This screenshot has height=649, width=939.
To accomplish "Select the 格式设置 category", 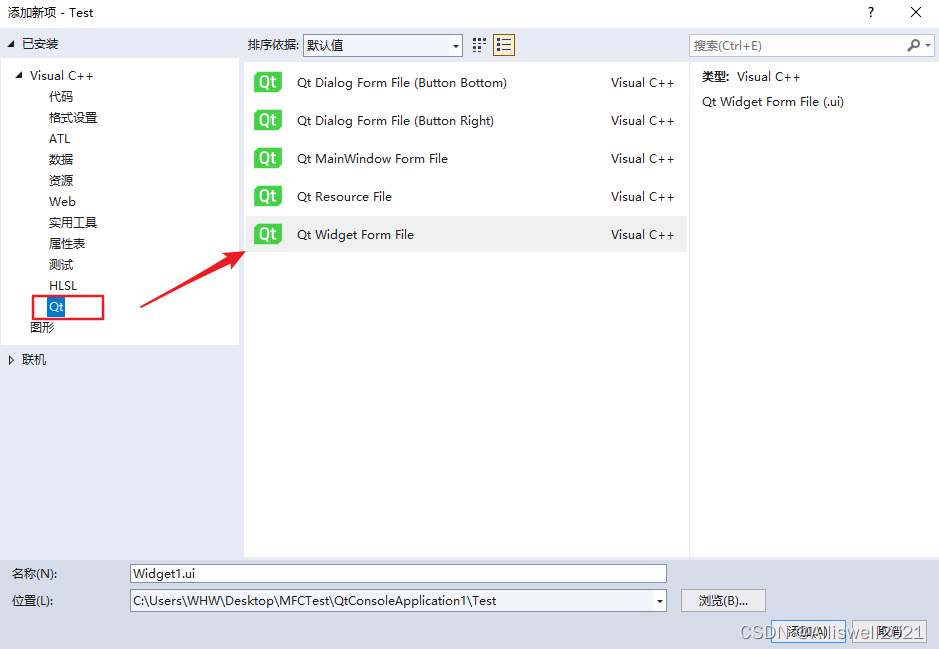I will [73, 117].
